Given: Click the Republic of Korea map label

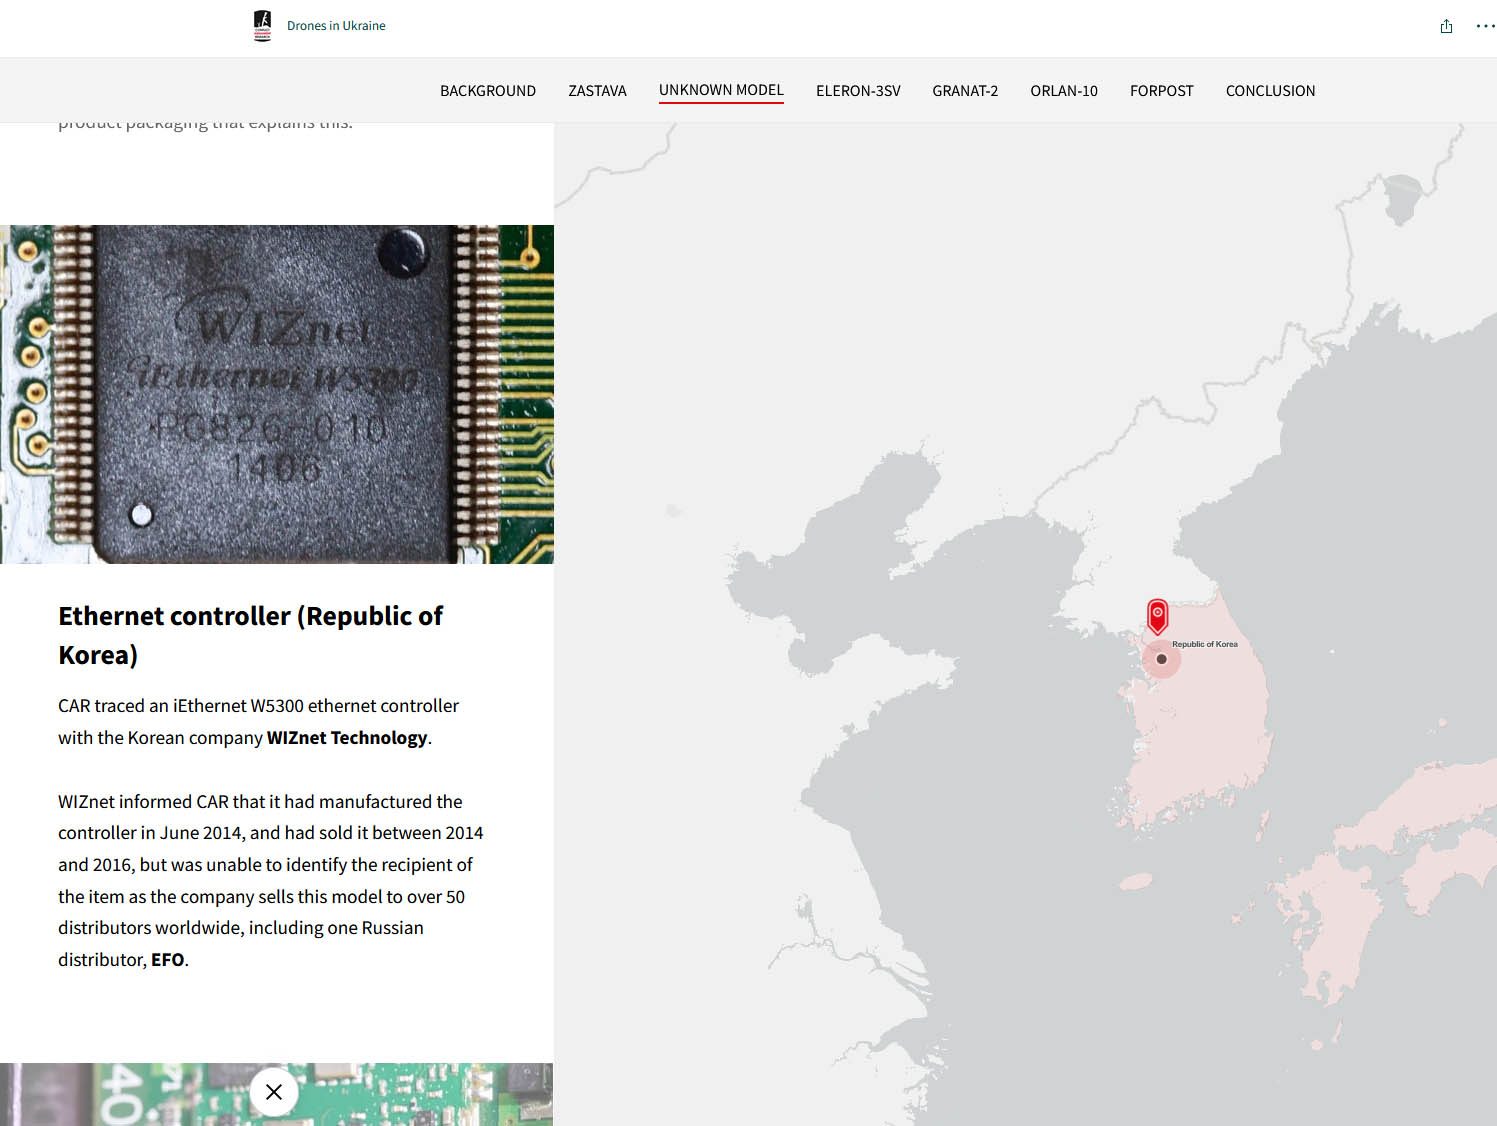Looking at the screenshot, I should point(1205,644).
